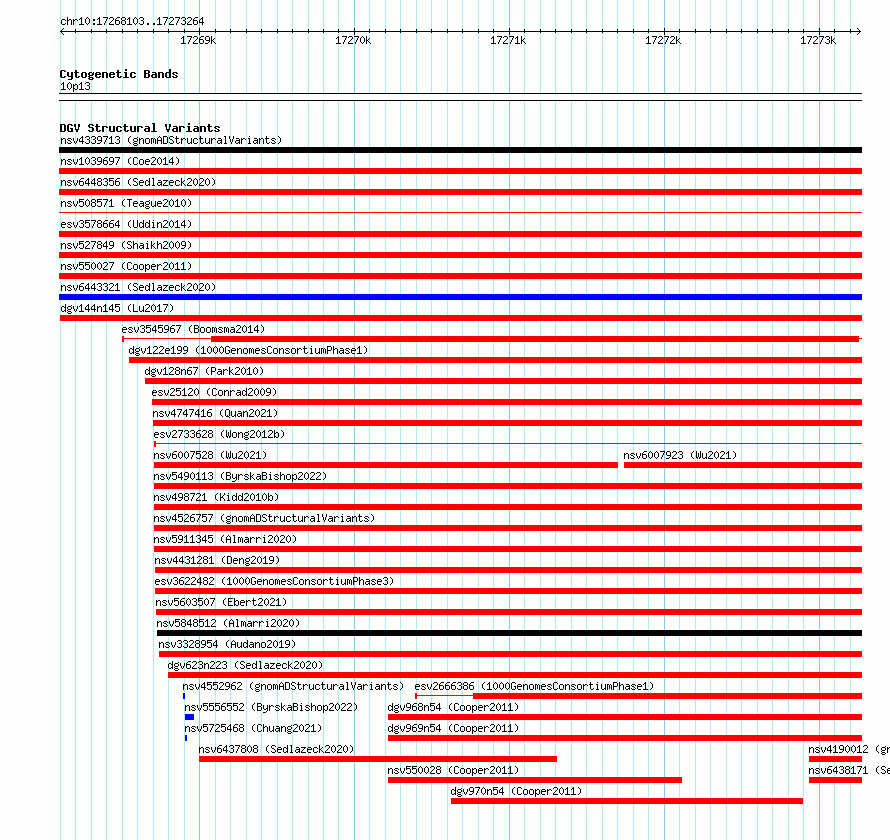Click nsv5911345 (Almarri2020) label

225,539
